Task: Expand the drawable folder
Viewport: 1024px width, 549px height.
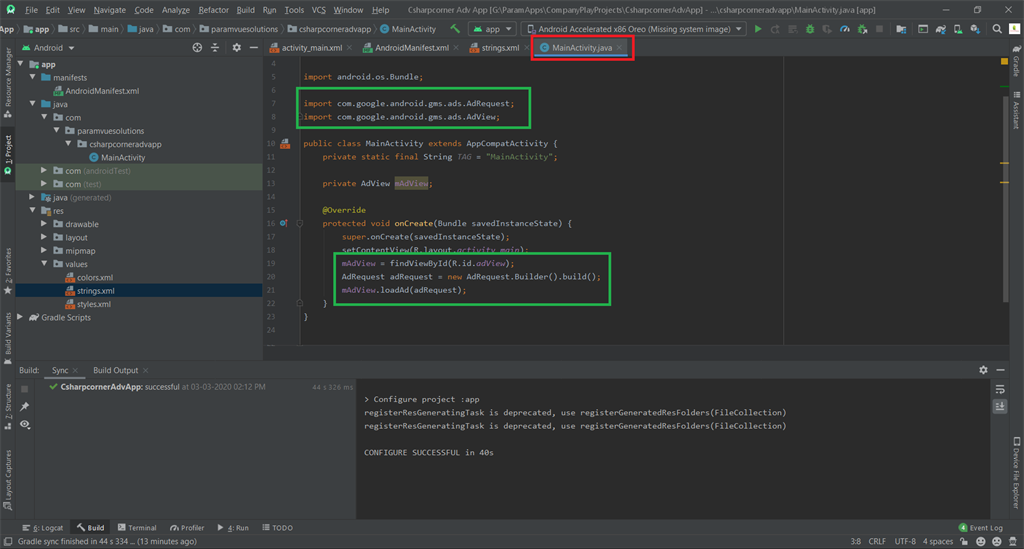Action: pos(44,224)
